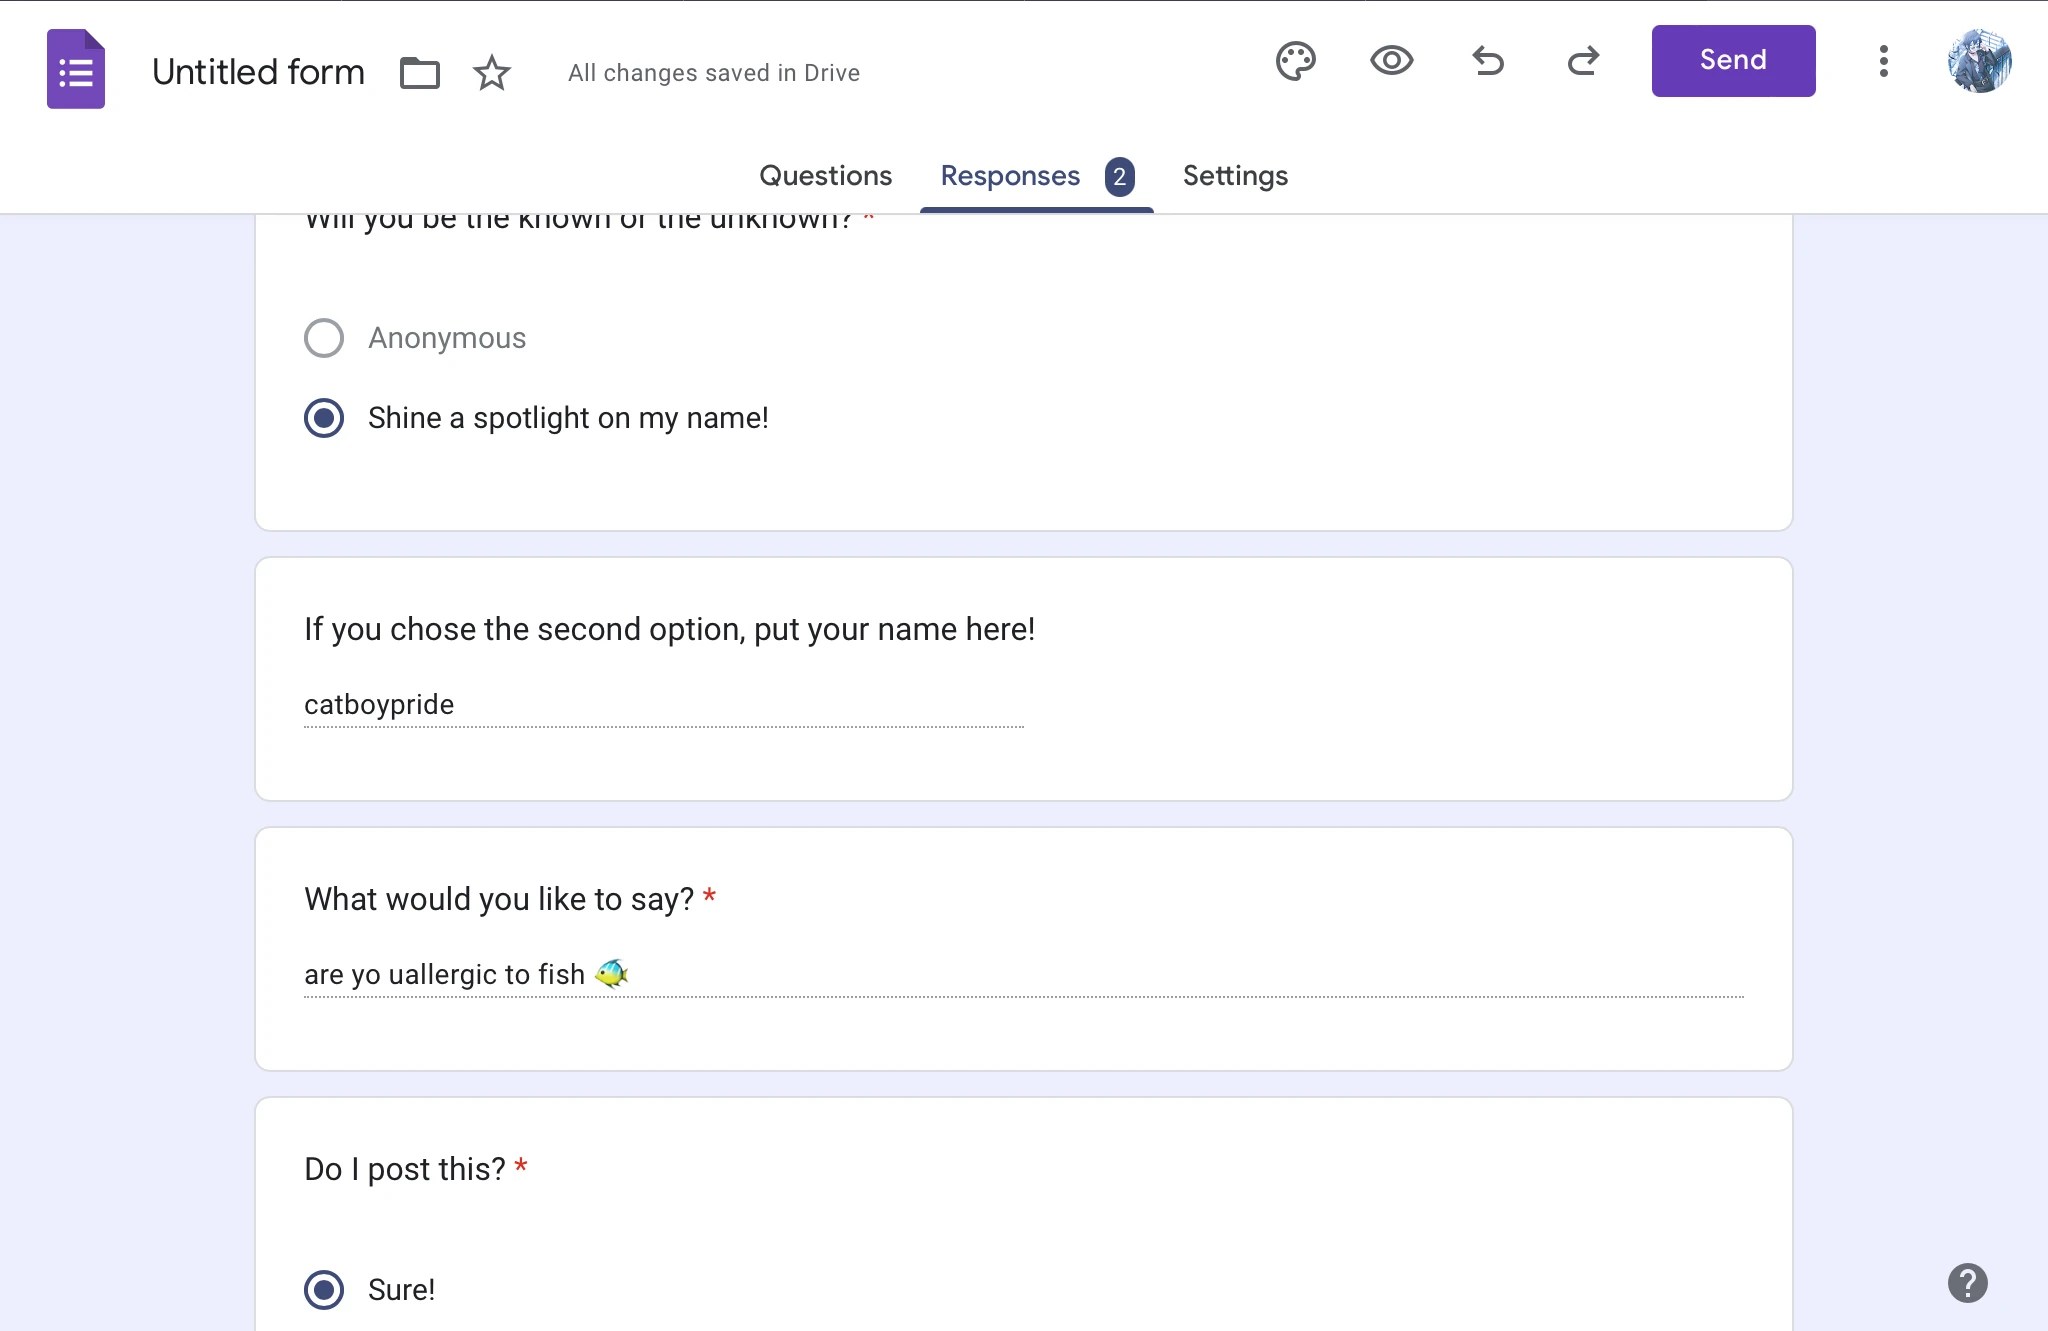Viewport: 2048px width, 1331px height.
Task: Star the Untitled form
Action: click(491, 72)
